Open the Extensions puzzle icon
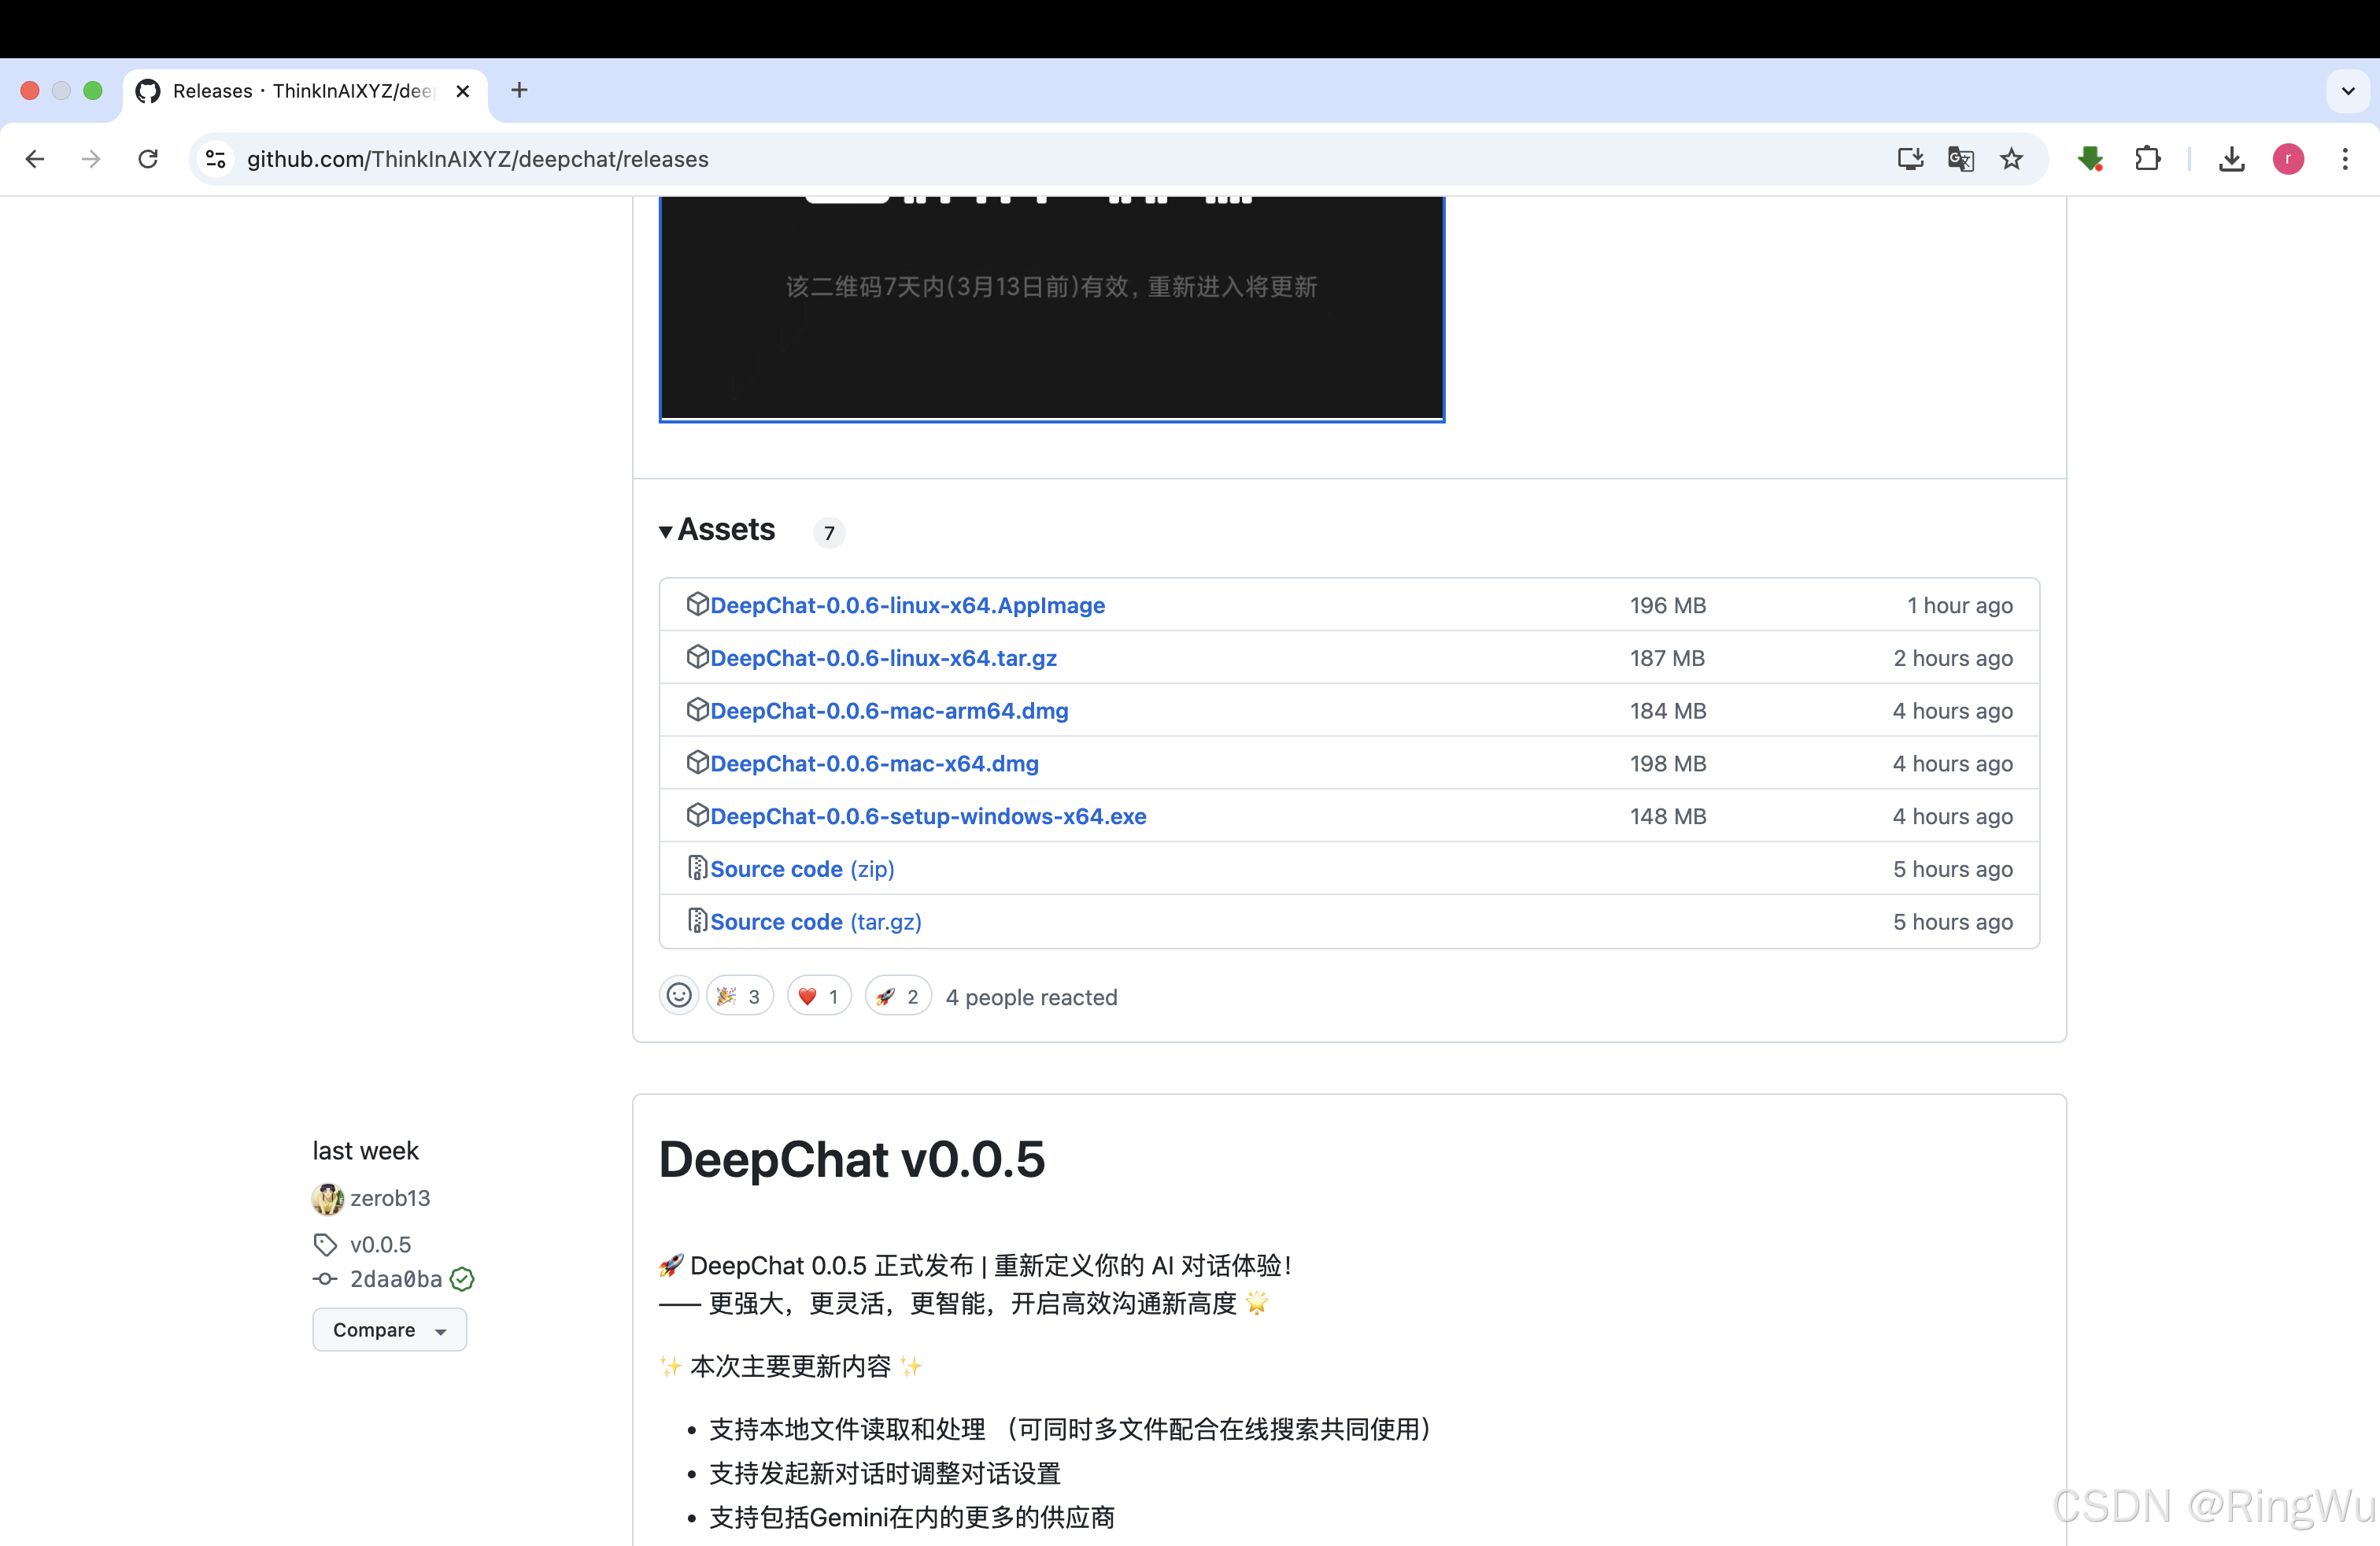The image size is (2380, 1546). tap(2147, 159)
